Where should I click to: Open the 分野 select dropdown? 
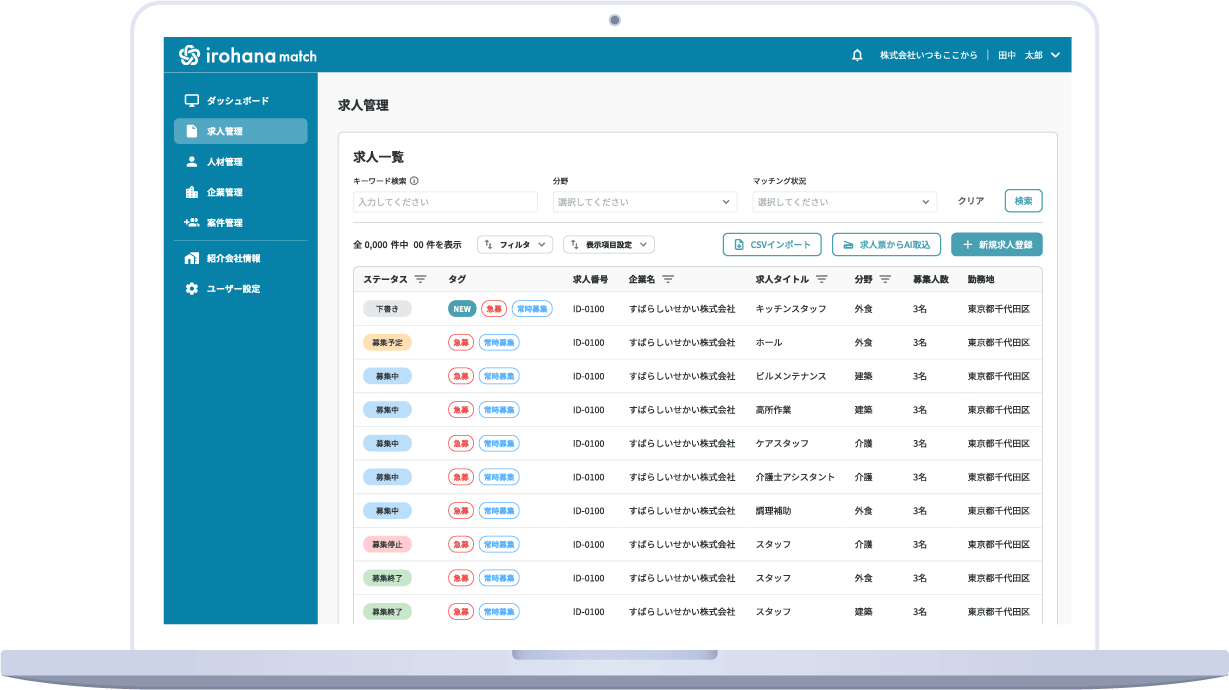tap(645, 202)
